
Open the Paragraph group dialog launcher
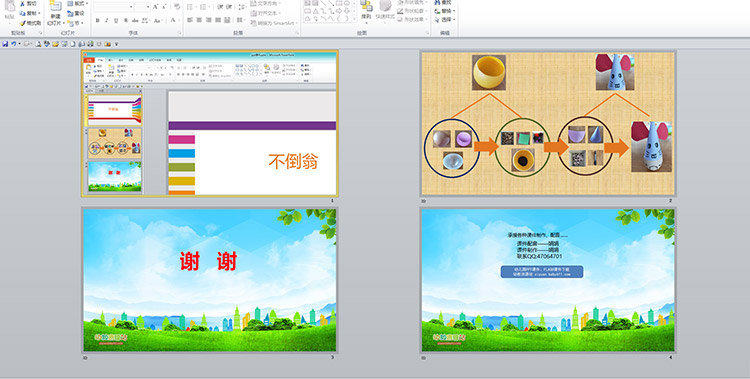[x=298, y=33]
